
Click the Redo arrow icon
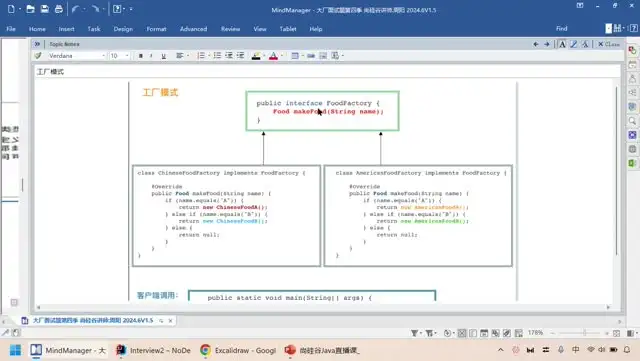(x=95, y=9)
